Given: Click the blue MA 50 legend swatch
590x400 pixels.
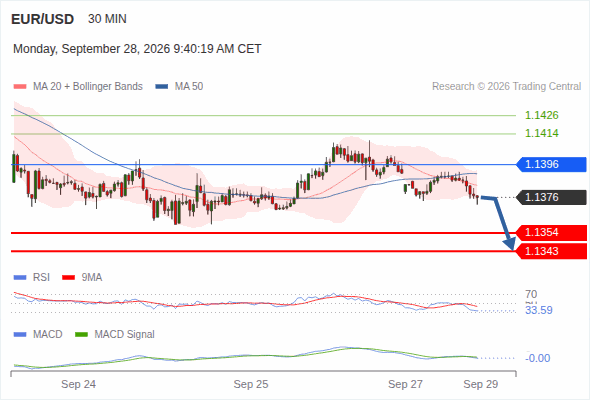Looking at the screenshot, I should [x=162, y=87].
